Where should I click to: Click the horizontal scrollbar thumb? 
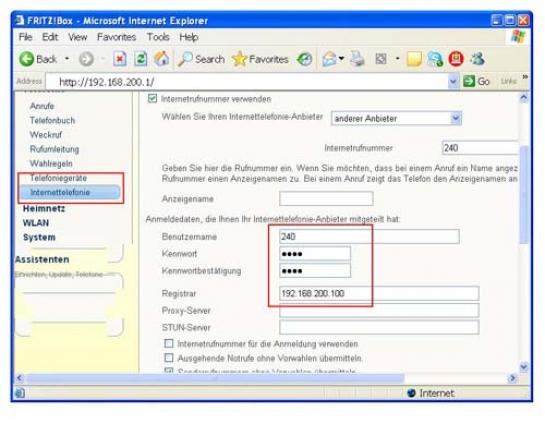(215, 378)
